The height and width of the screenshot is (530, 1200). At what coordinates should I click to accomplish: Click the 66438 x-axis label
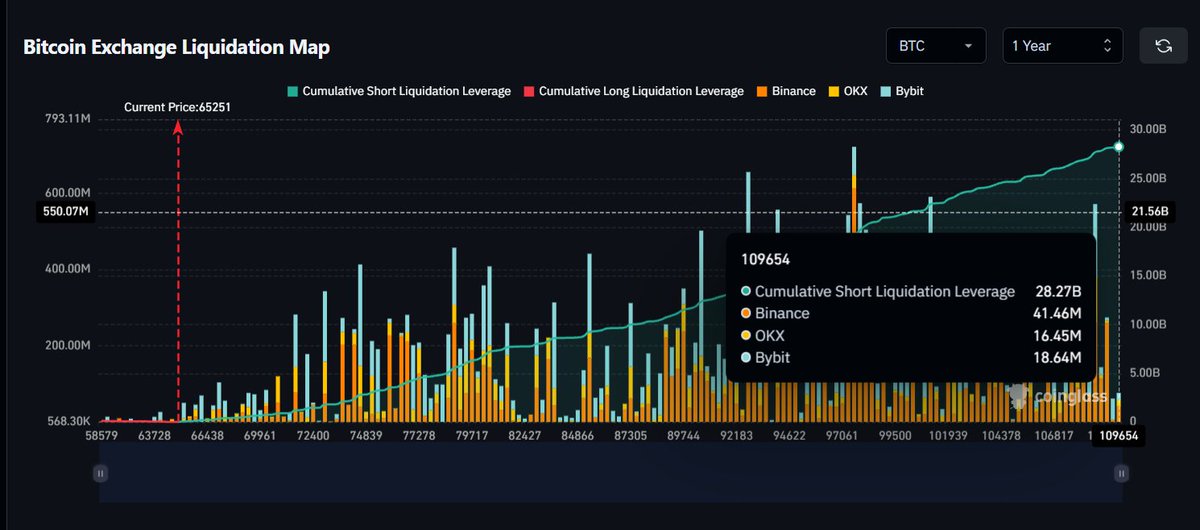(x=208, y=437)
